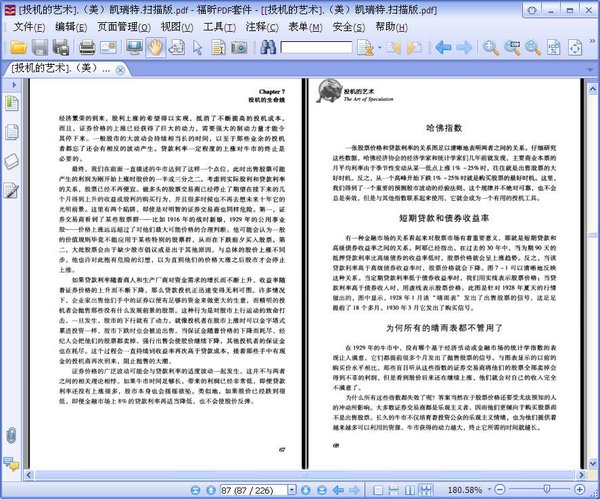Switch to facing pages layout
The height and width of the screenshot is (499, 600).
(x=410, y=490)
